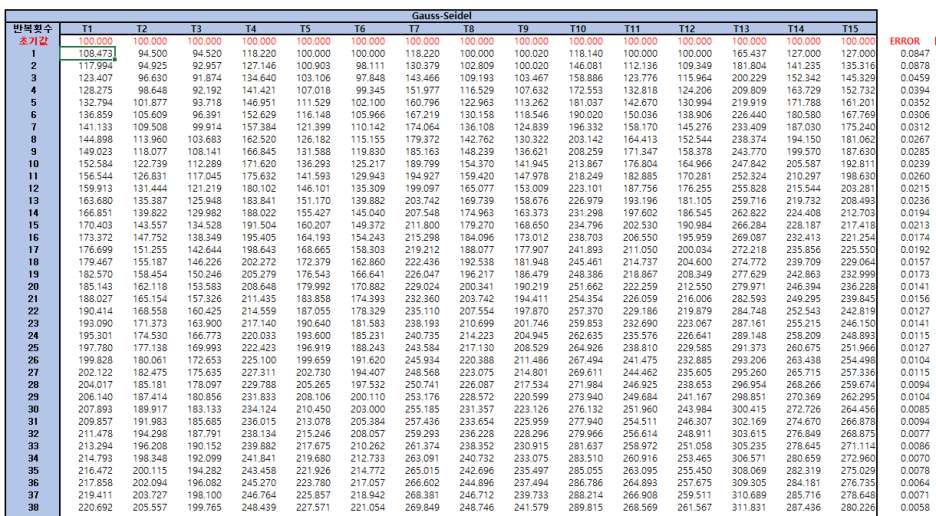Click iteration number 27 row label
Viewport: 936px width, 516px height.
33,373
